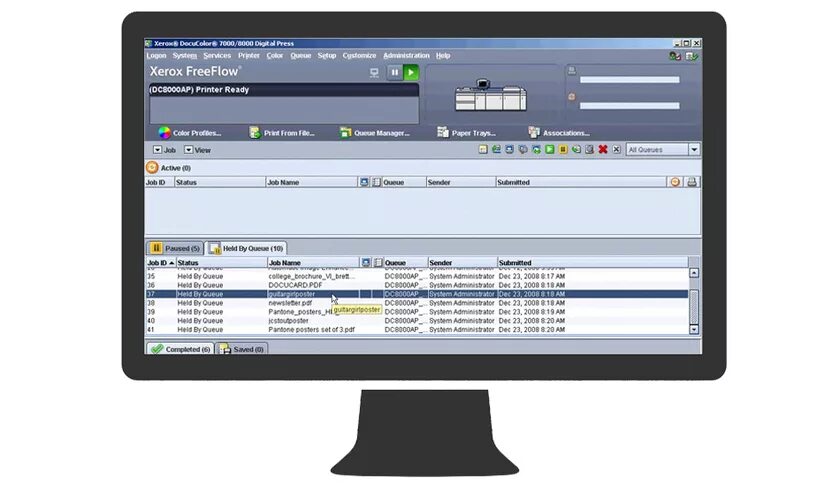Select the jcstoutposter job row
840x486 pixels.
pos(417,320)
